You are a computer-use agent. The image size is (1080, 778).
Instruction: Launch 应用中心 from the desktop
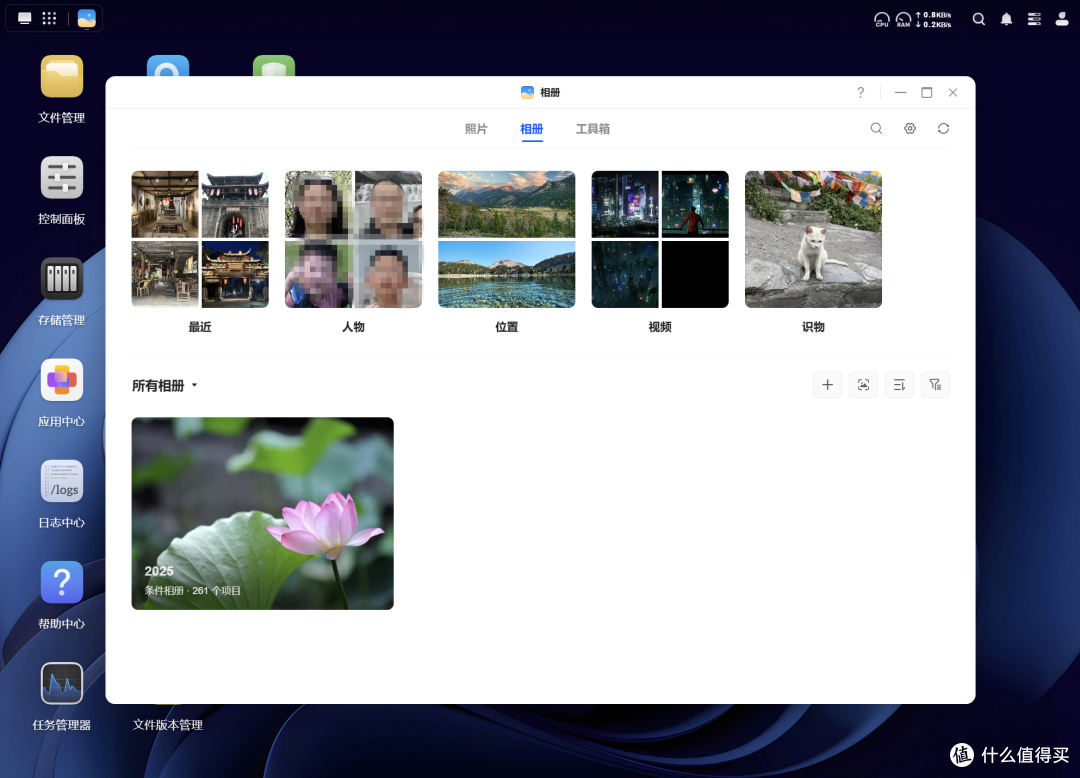pos(61,380)
